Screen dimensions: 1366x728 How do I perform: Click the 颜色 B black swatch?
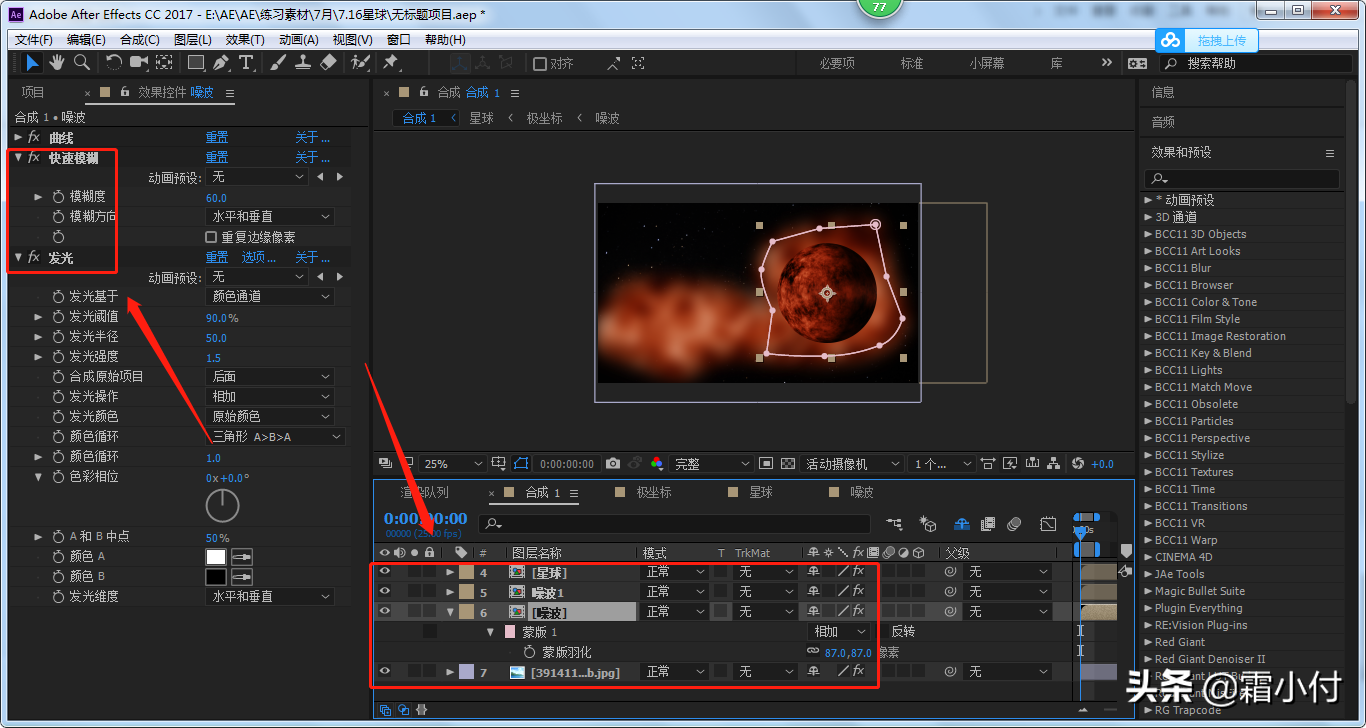pyautogui.click(x=216, y=577)
